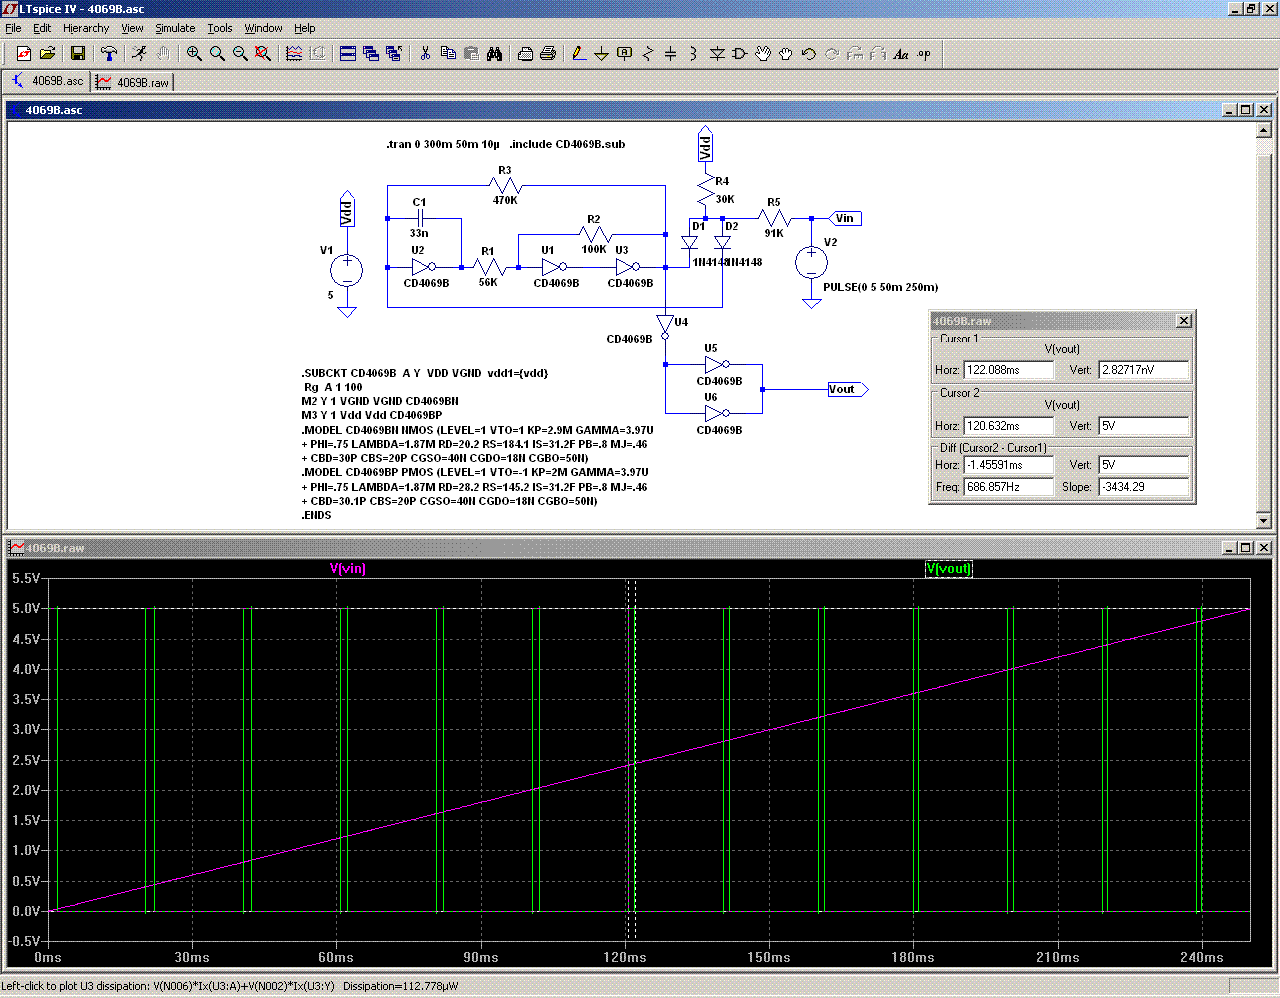1280x998 pixels.
Task: Open the Hierarchy menu
Action: 86,28
